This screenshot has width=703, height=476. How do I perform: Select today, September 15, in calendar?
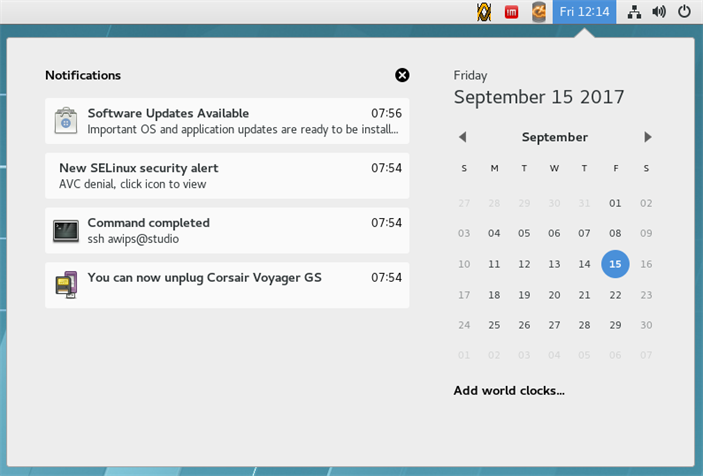pyautogui.click(x=615, y=264)
